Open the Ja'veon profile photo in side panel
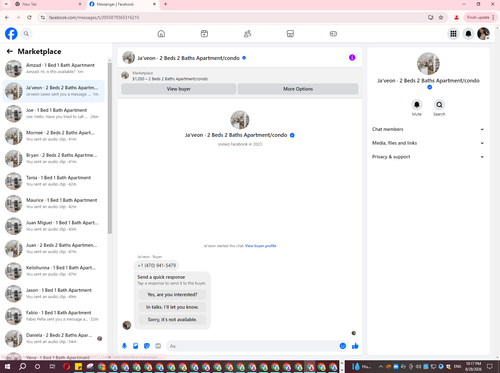This screenshot has width=500, height=373. pyautogui.click(x=428, y=64)
